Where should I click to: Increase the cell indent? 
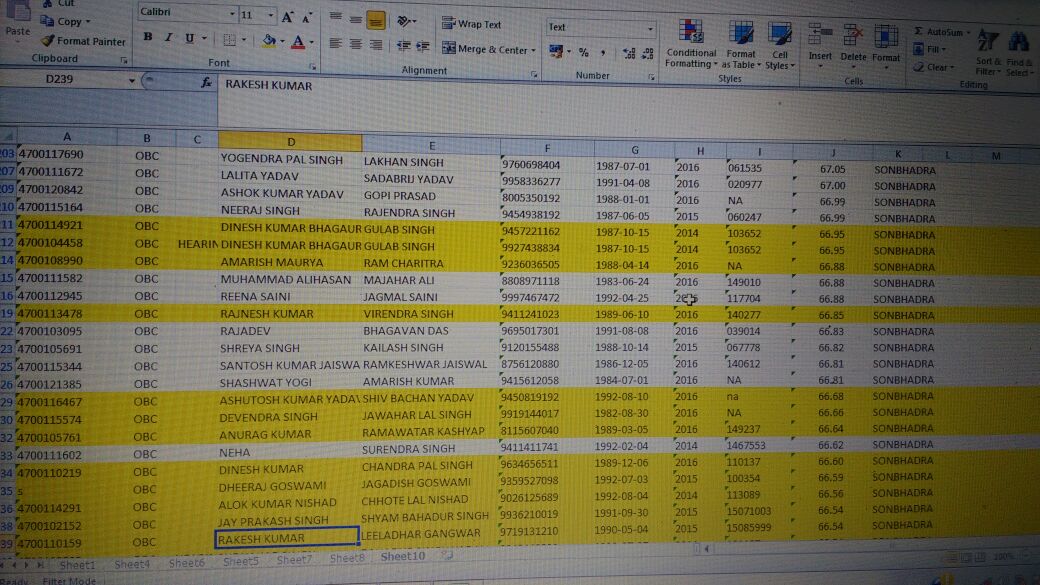coord(422,46)
